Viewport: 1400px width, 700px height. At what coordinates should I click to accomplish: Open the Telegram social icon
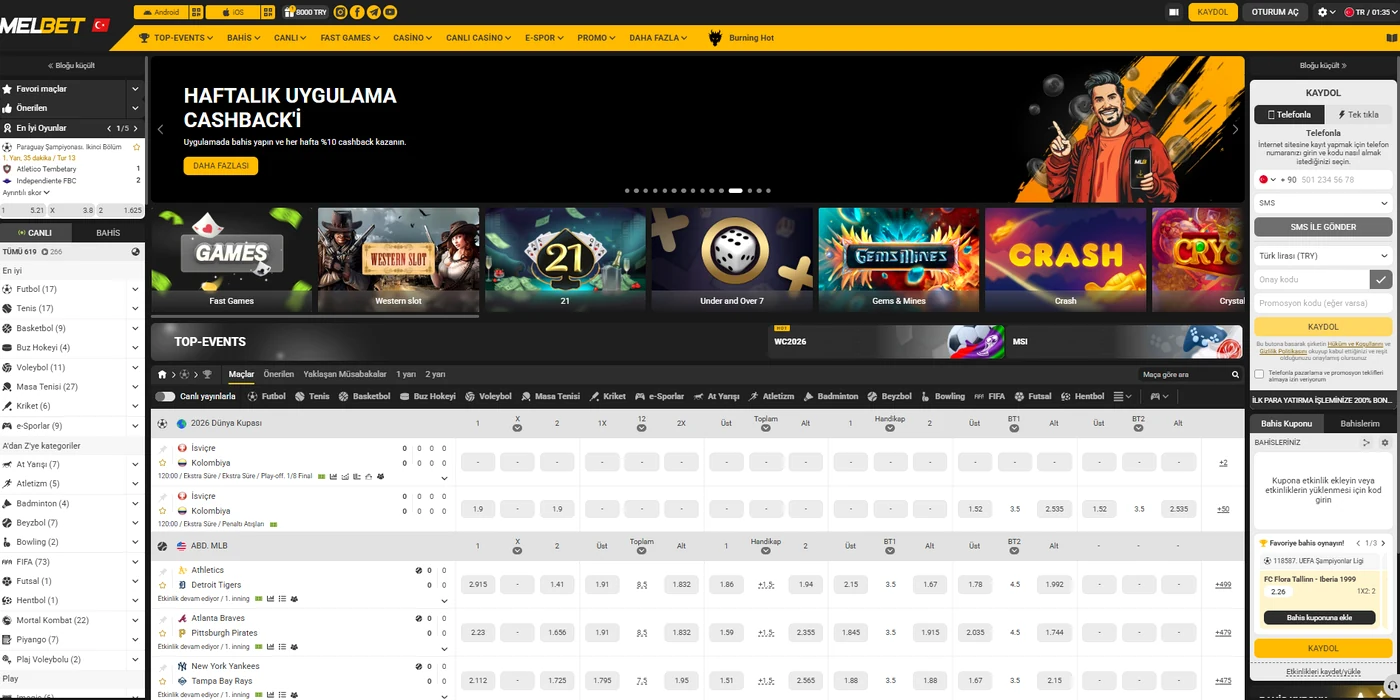point(373,12)
